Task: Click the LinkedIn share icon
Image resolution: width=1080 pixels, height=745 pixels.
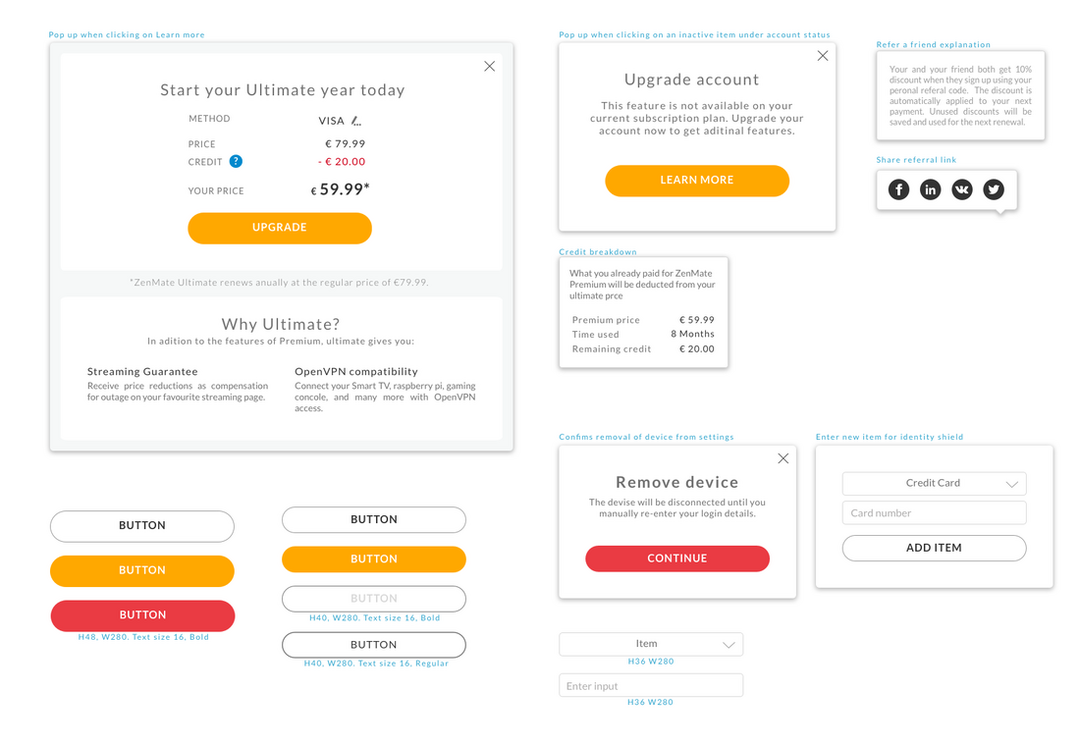Action: point(930,189)
